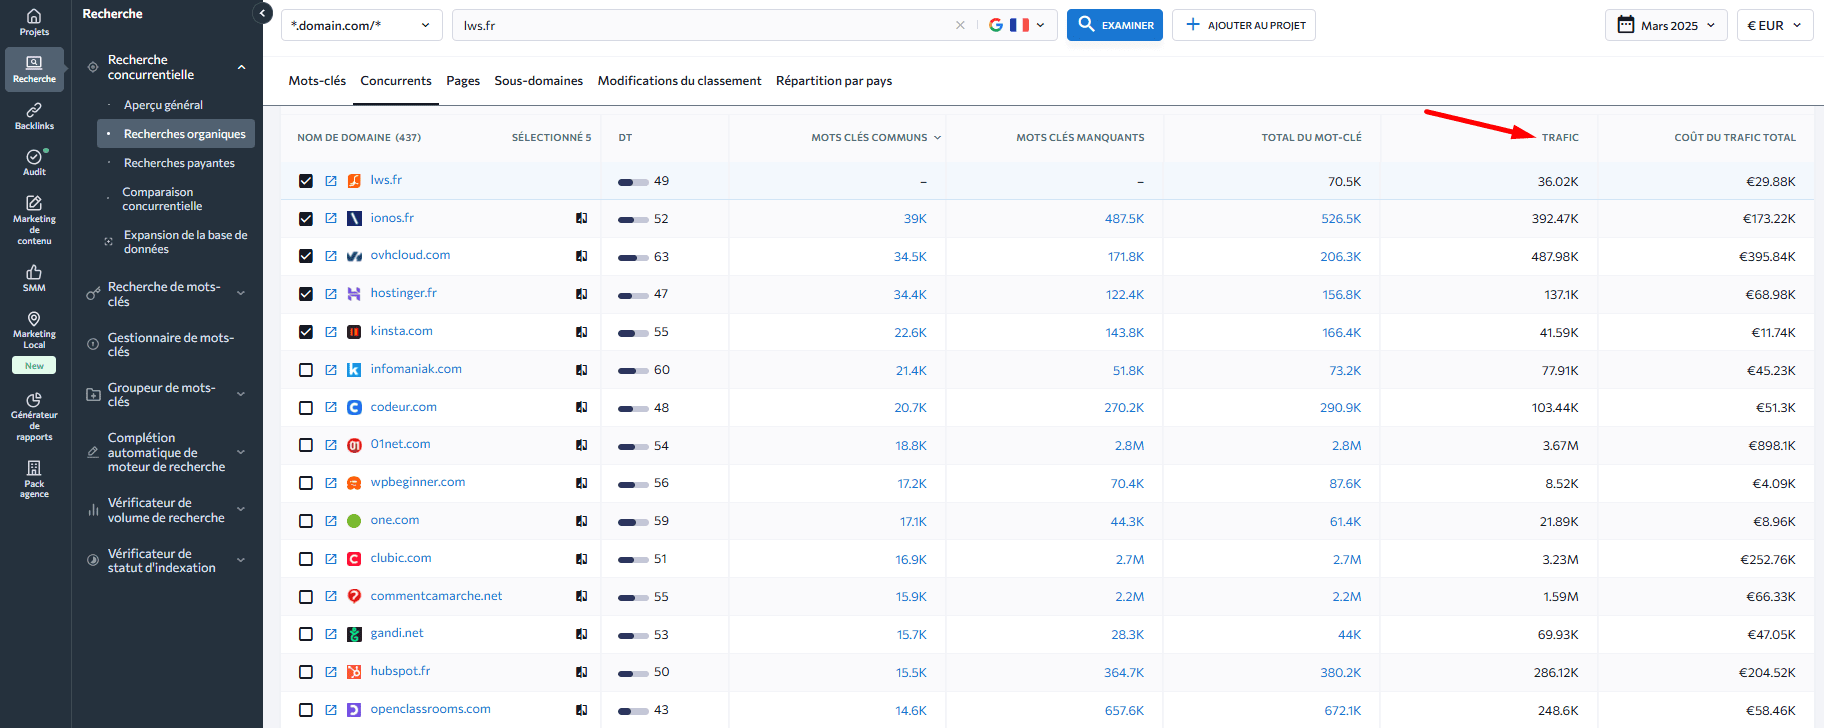Open the Audit sidebar icon
Screen dimensions: 1824x728
coord(34,162)
